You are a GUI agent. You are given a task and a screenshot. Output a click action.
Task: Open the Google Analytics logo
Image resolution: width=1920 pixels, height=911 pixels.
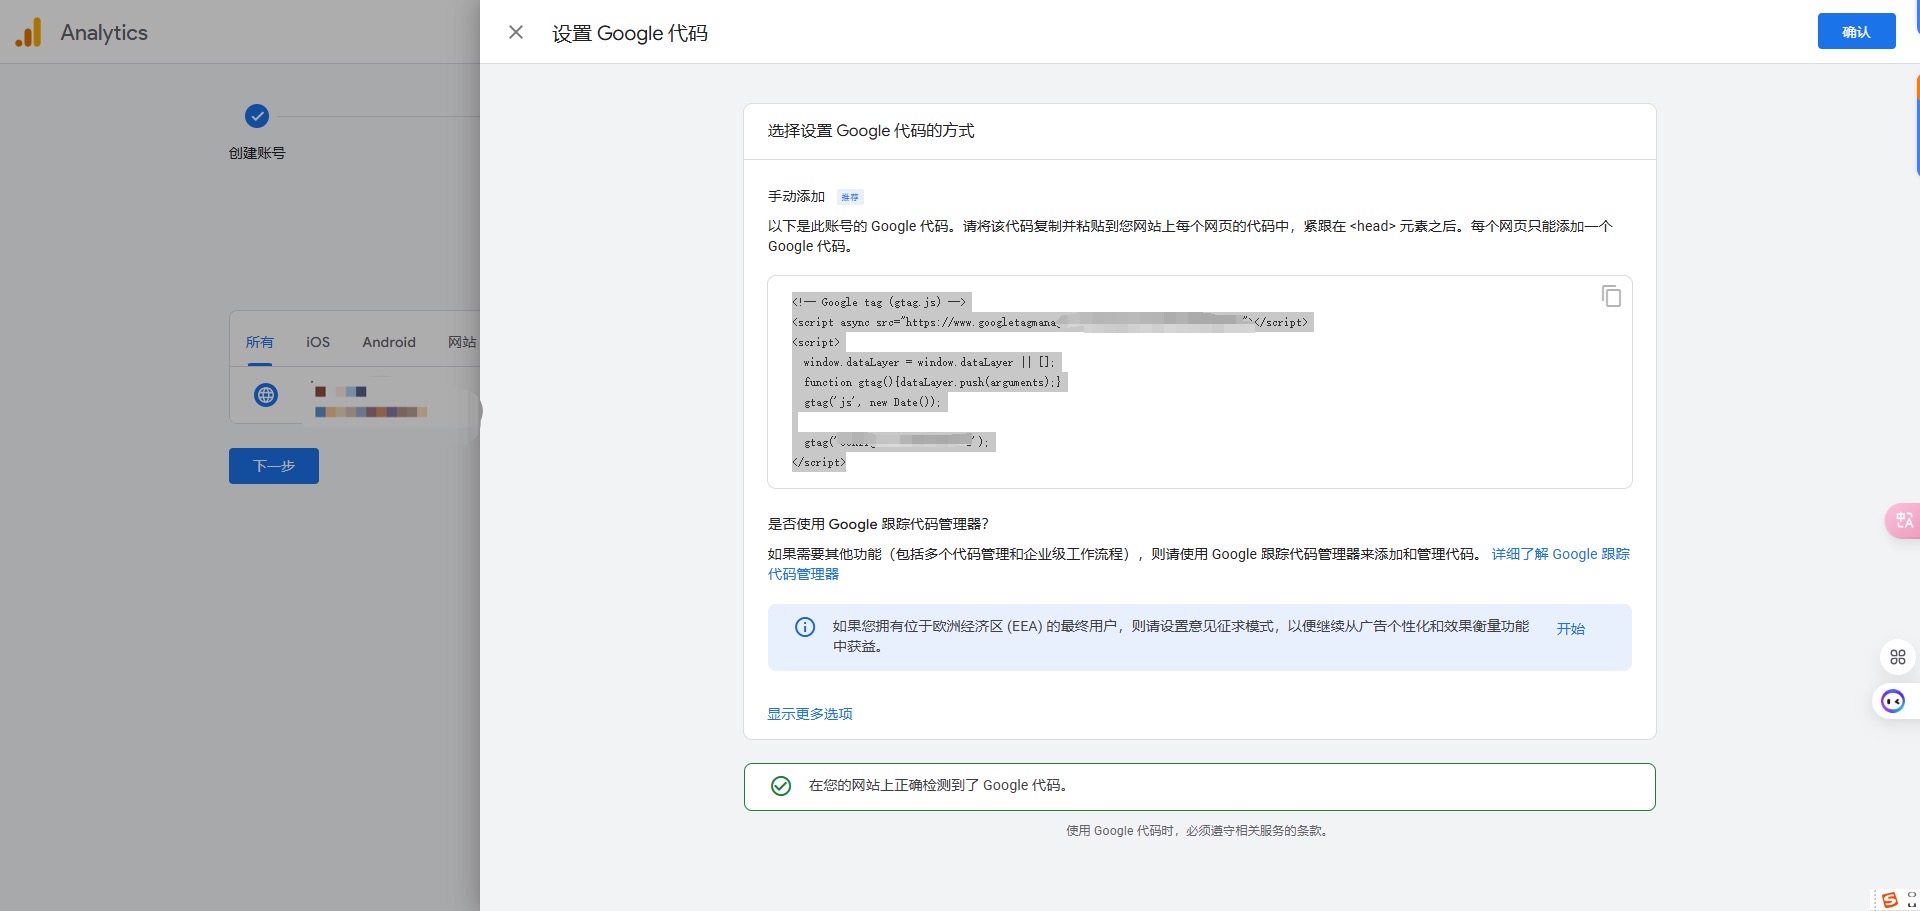coord(29,33)
